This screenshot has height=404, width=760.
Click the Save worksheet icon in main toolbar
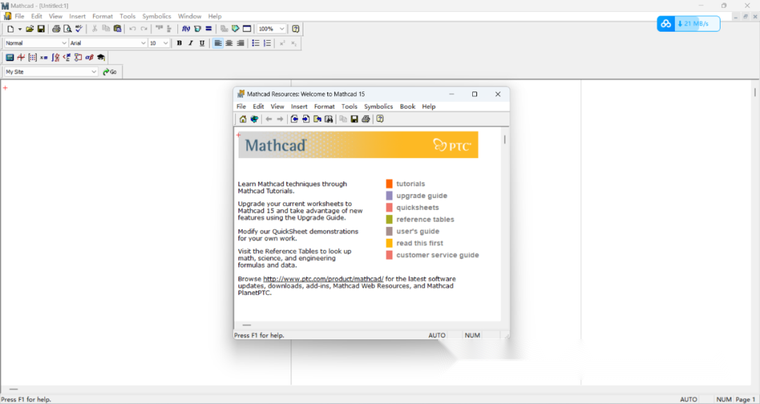[41, 29]
